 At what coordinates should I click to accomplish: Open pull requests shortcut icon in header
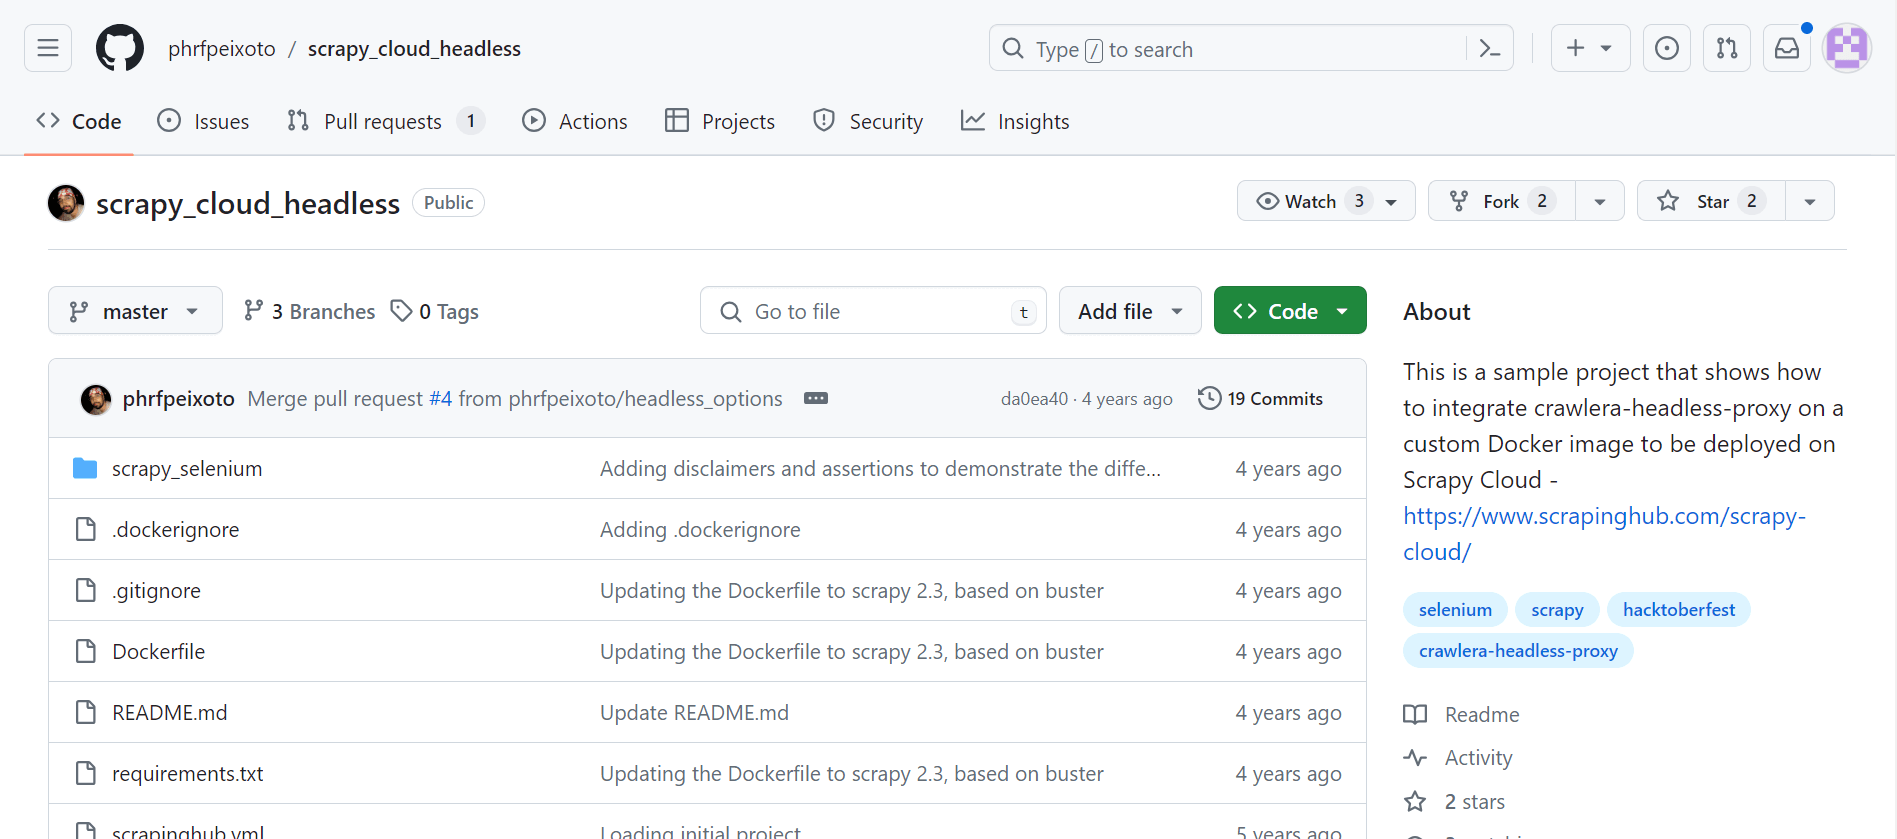[x=1726, y=48]
